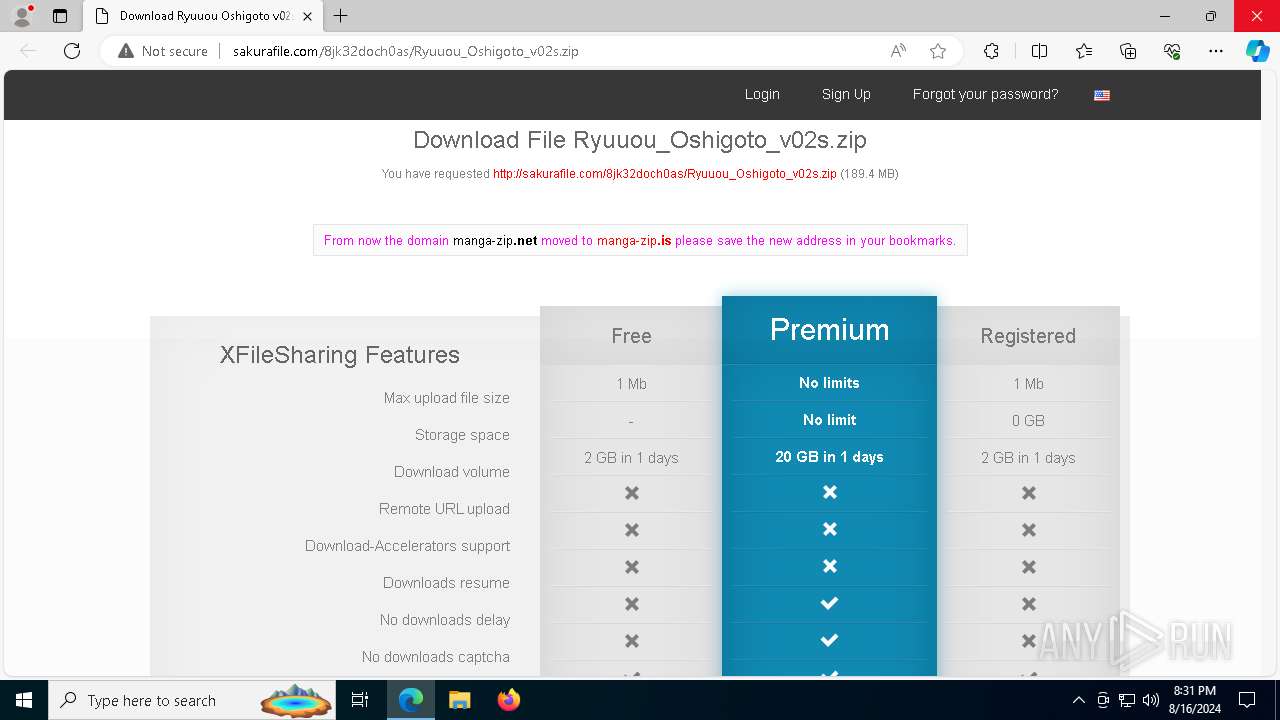Screen dimensions: 1280x720
Task: Select the Registered plan header
Action: pos(1028,336)
